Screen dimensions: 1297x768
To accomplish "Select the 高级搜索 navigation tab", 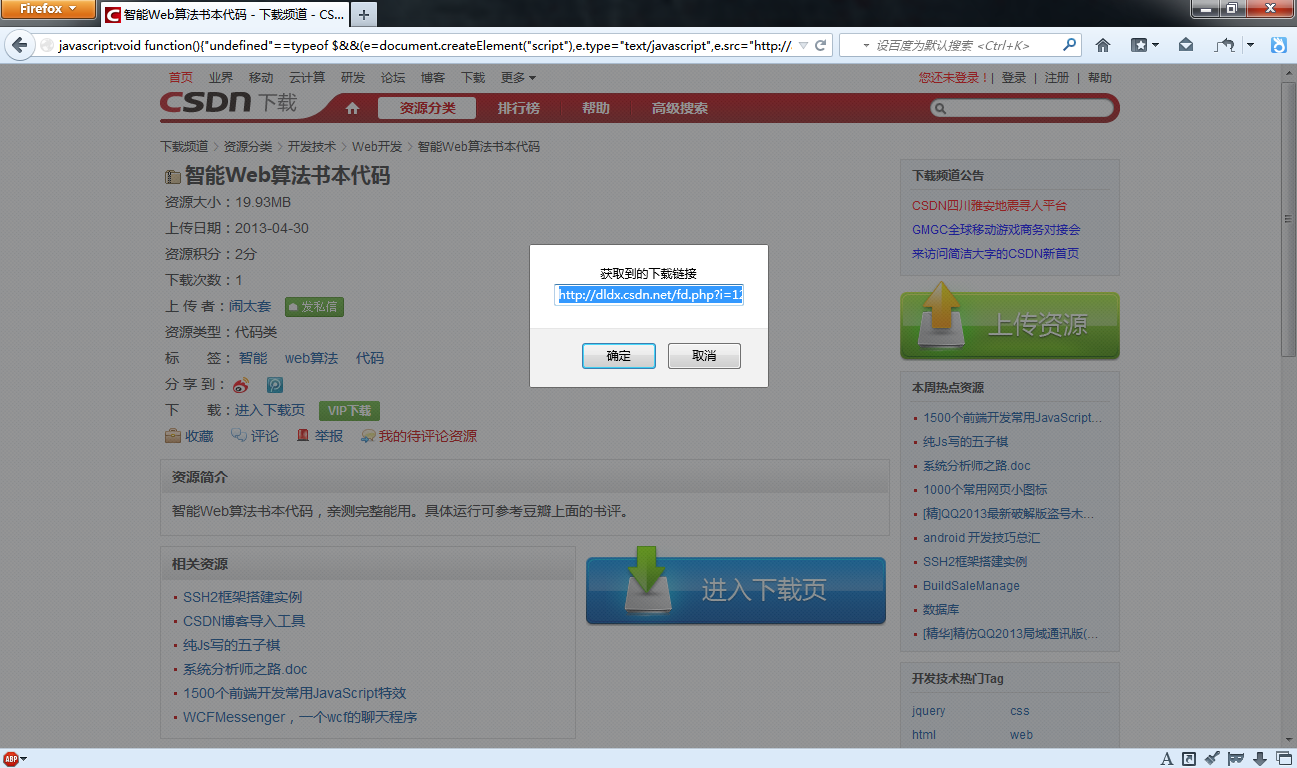I will tap(680, 108).
